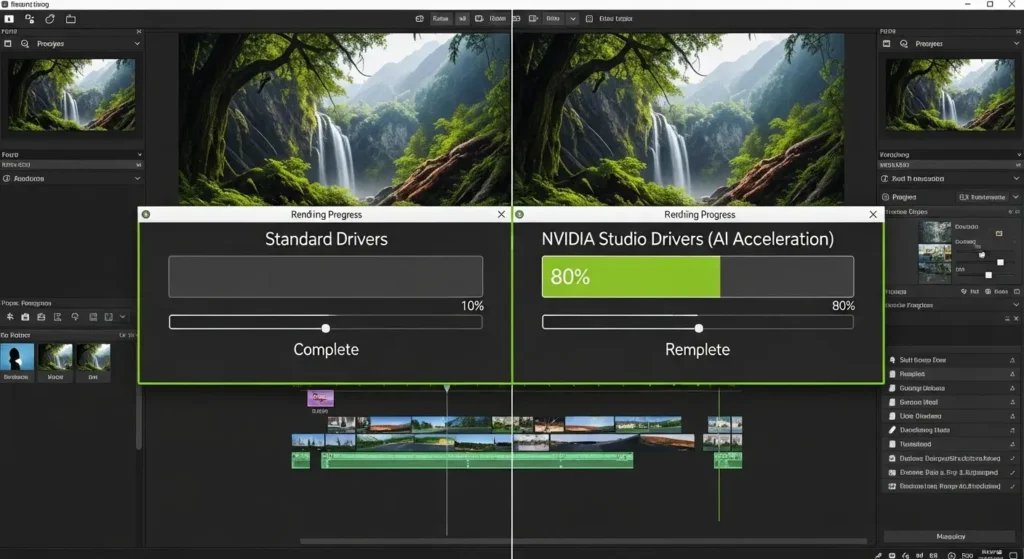Select the purple title clip on the timeline

click(320, 398)
